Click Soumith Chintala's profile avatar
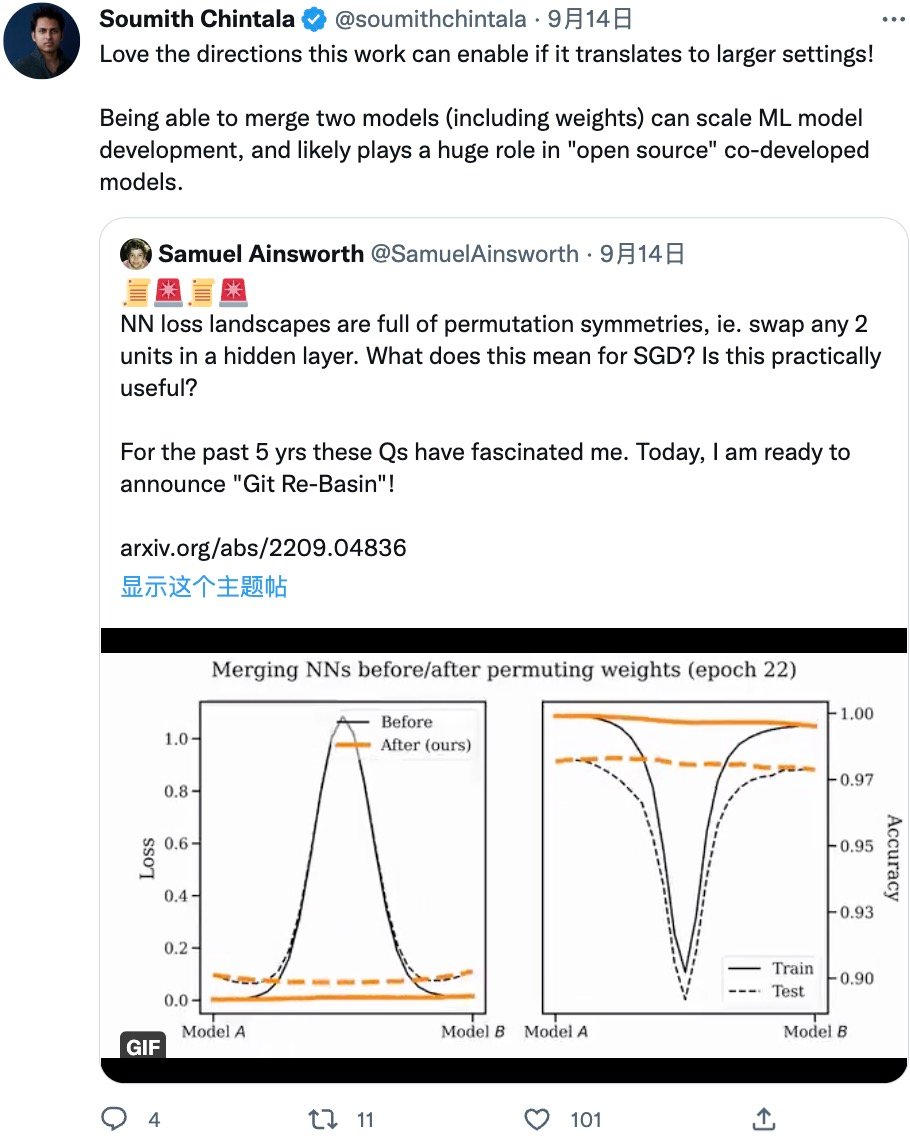 point(41,43)
